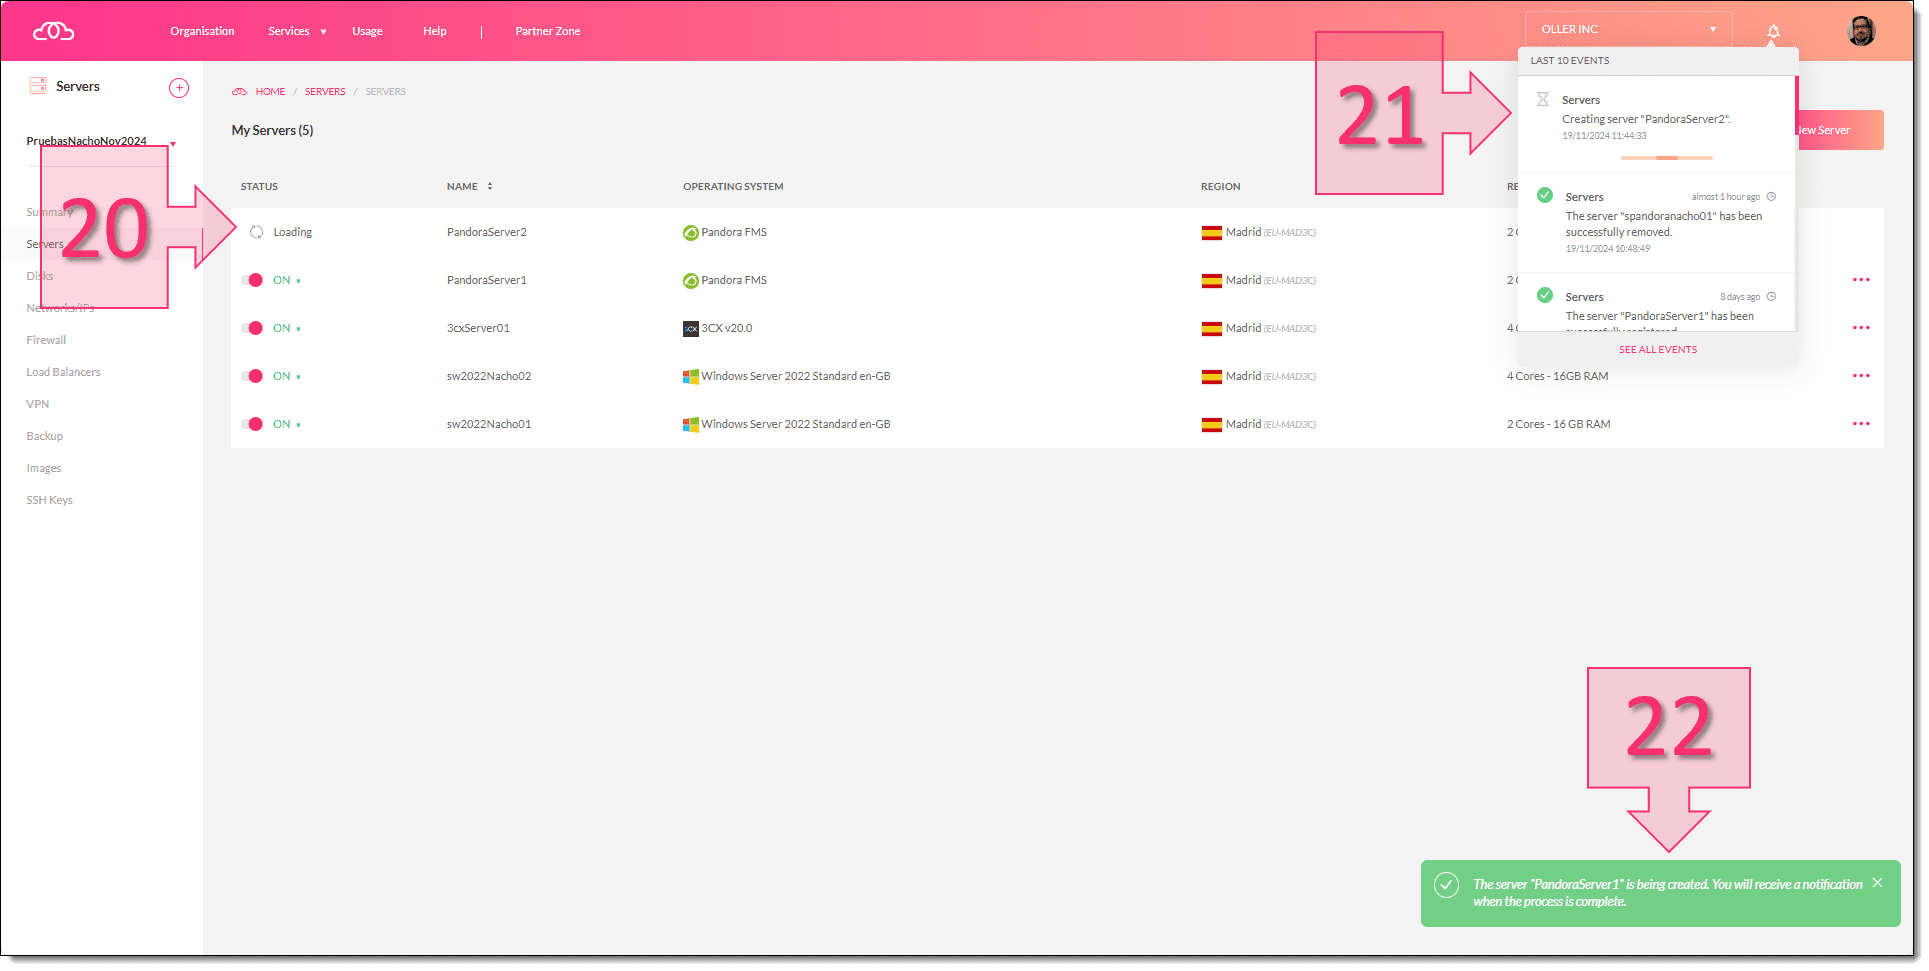Open sw2022Nacho02 server name
This screenshot has width=1929, height=971.
pyautogui.click(x=488, y=376)
